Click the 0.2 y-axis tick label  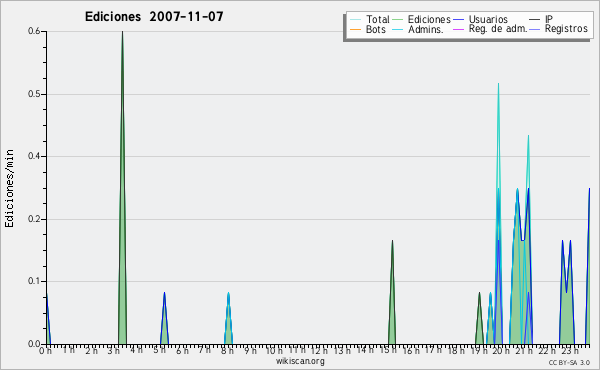click(x=34, y=219)
